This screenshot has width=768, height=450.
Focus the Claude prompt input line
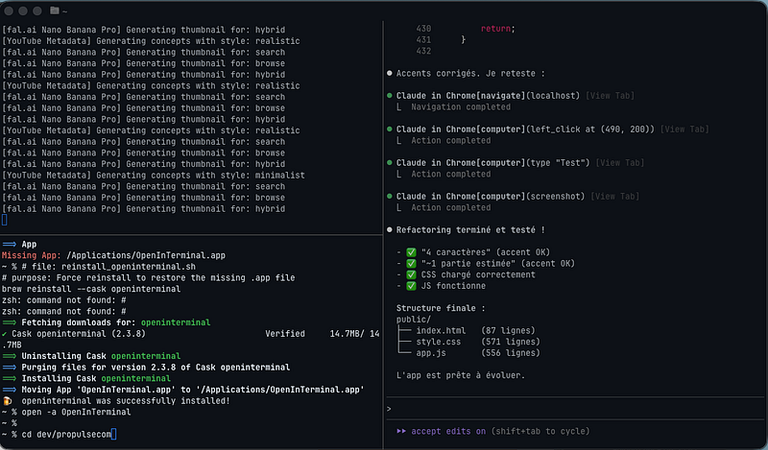click(575, 409)
